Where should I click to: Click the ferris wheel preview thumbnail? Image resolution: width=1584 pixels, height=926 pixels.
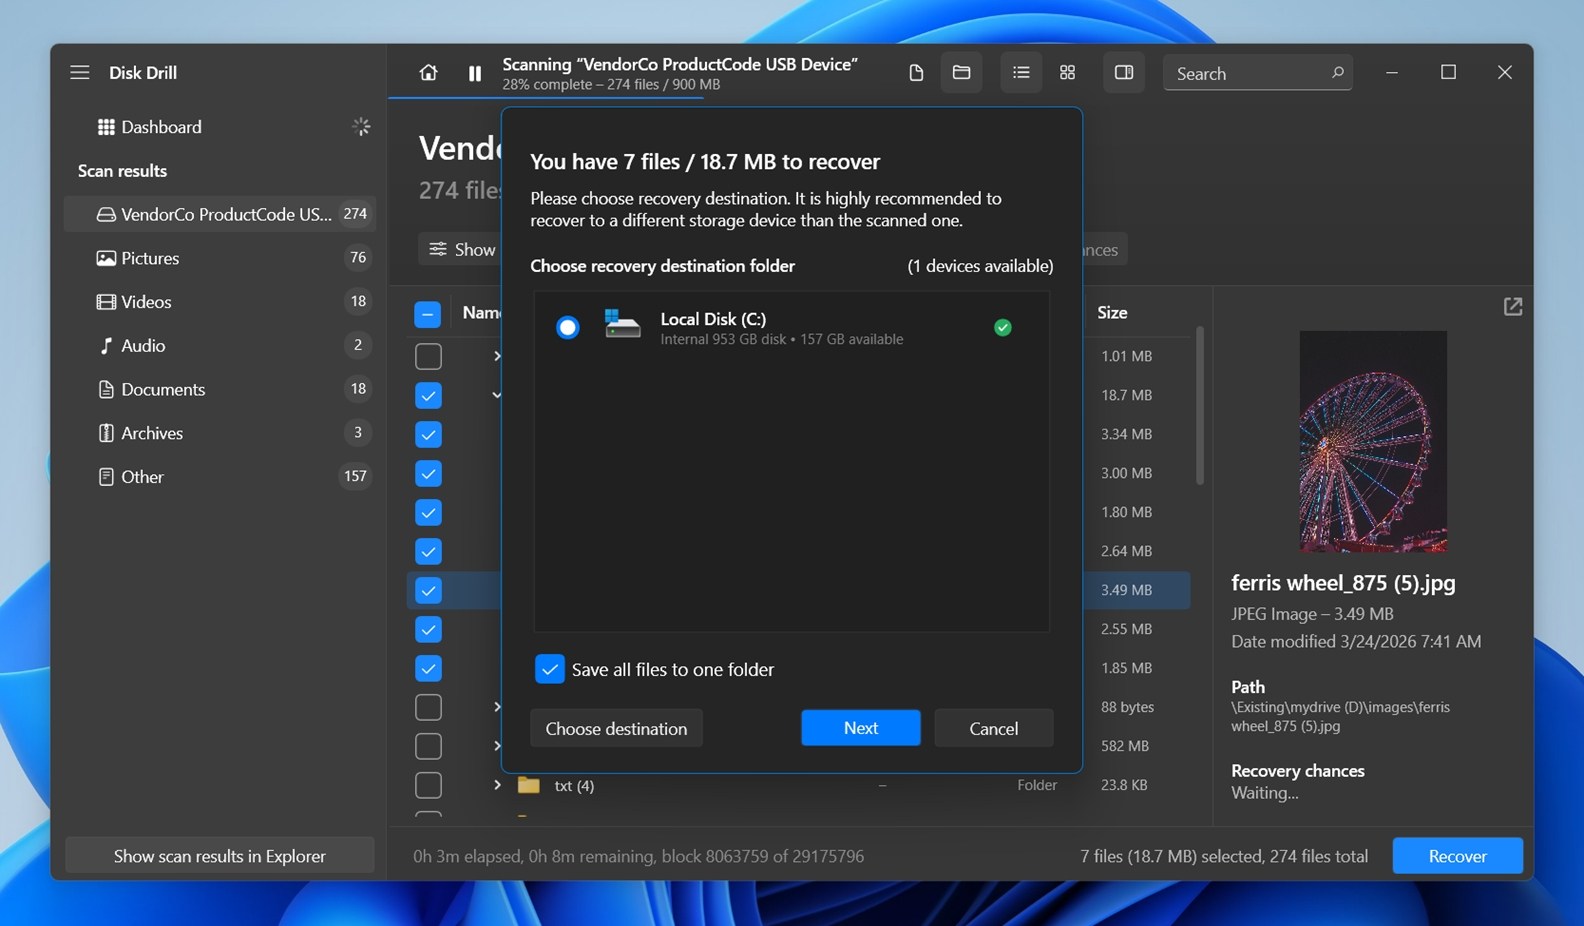(x=1373, y=441)
